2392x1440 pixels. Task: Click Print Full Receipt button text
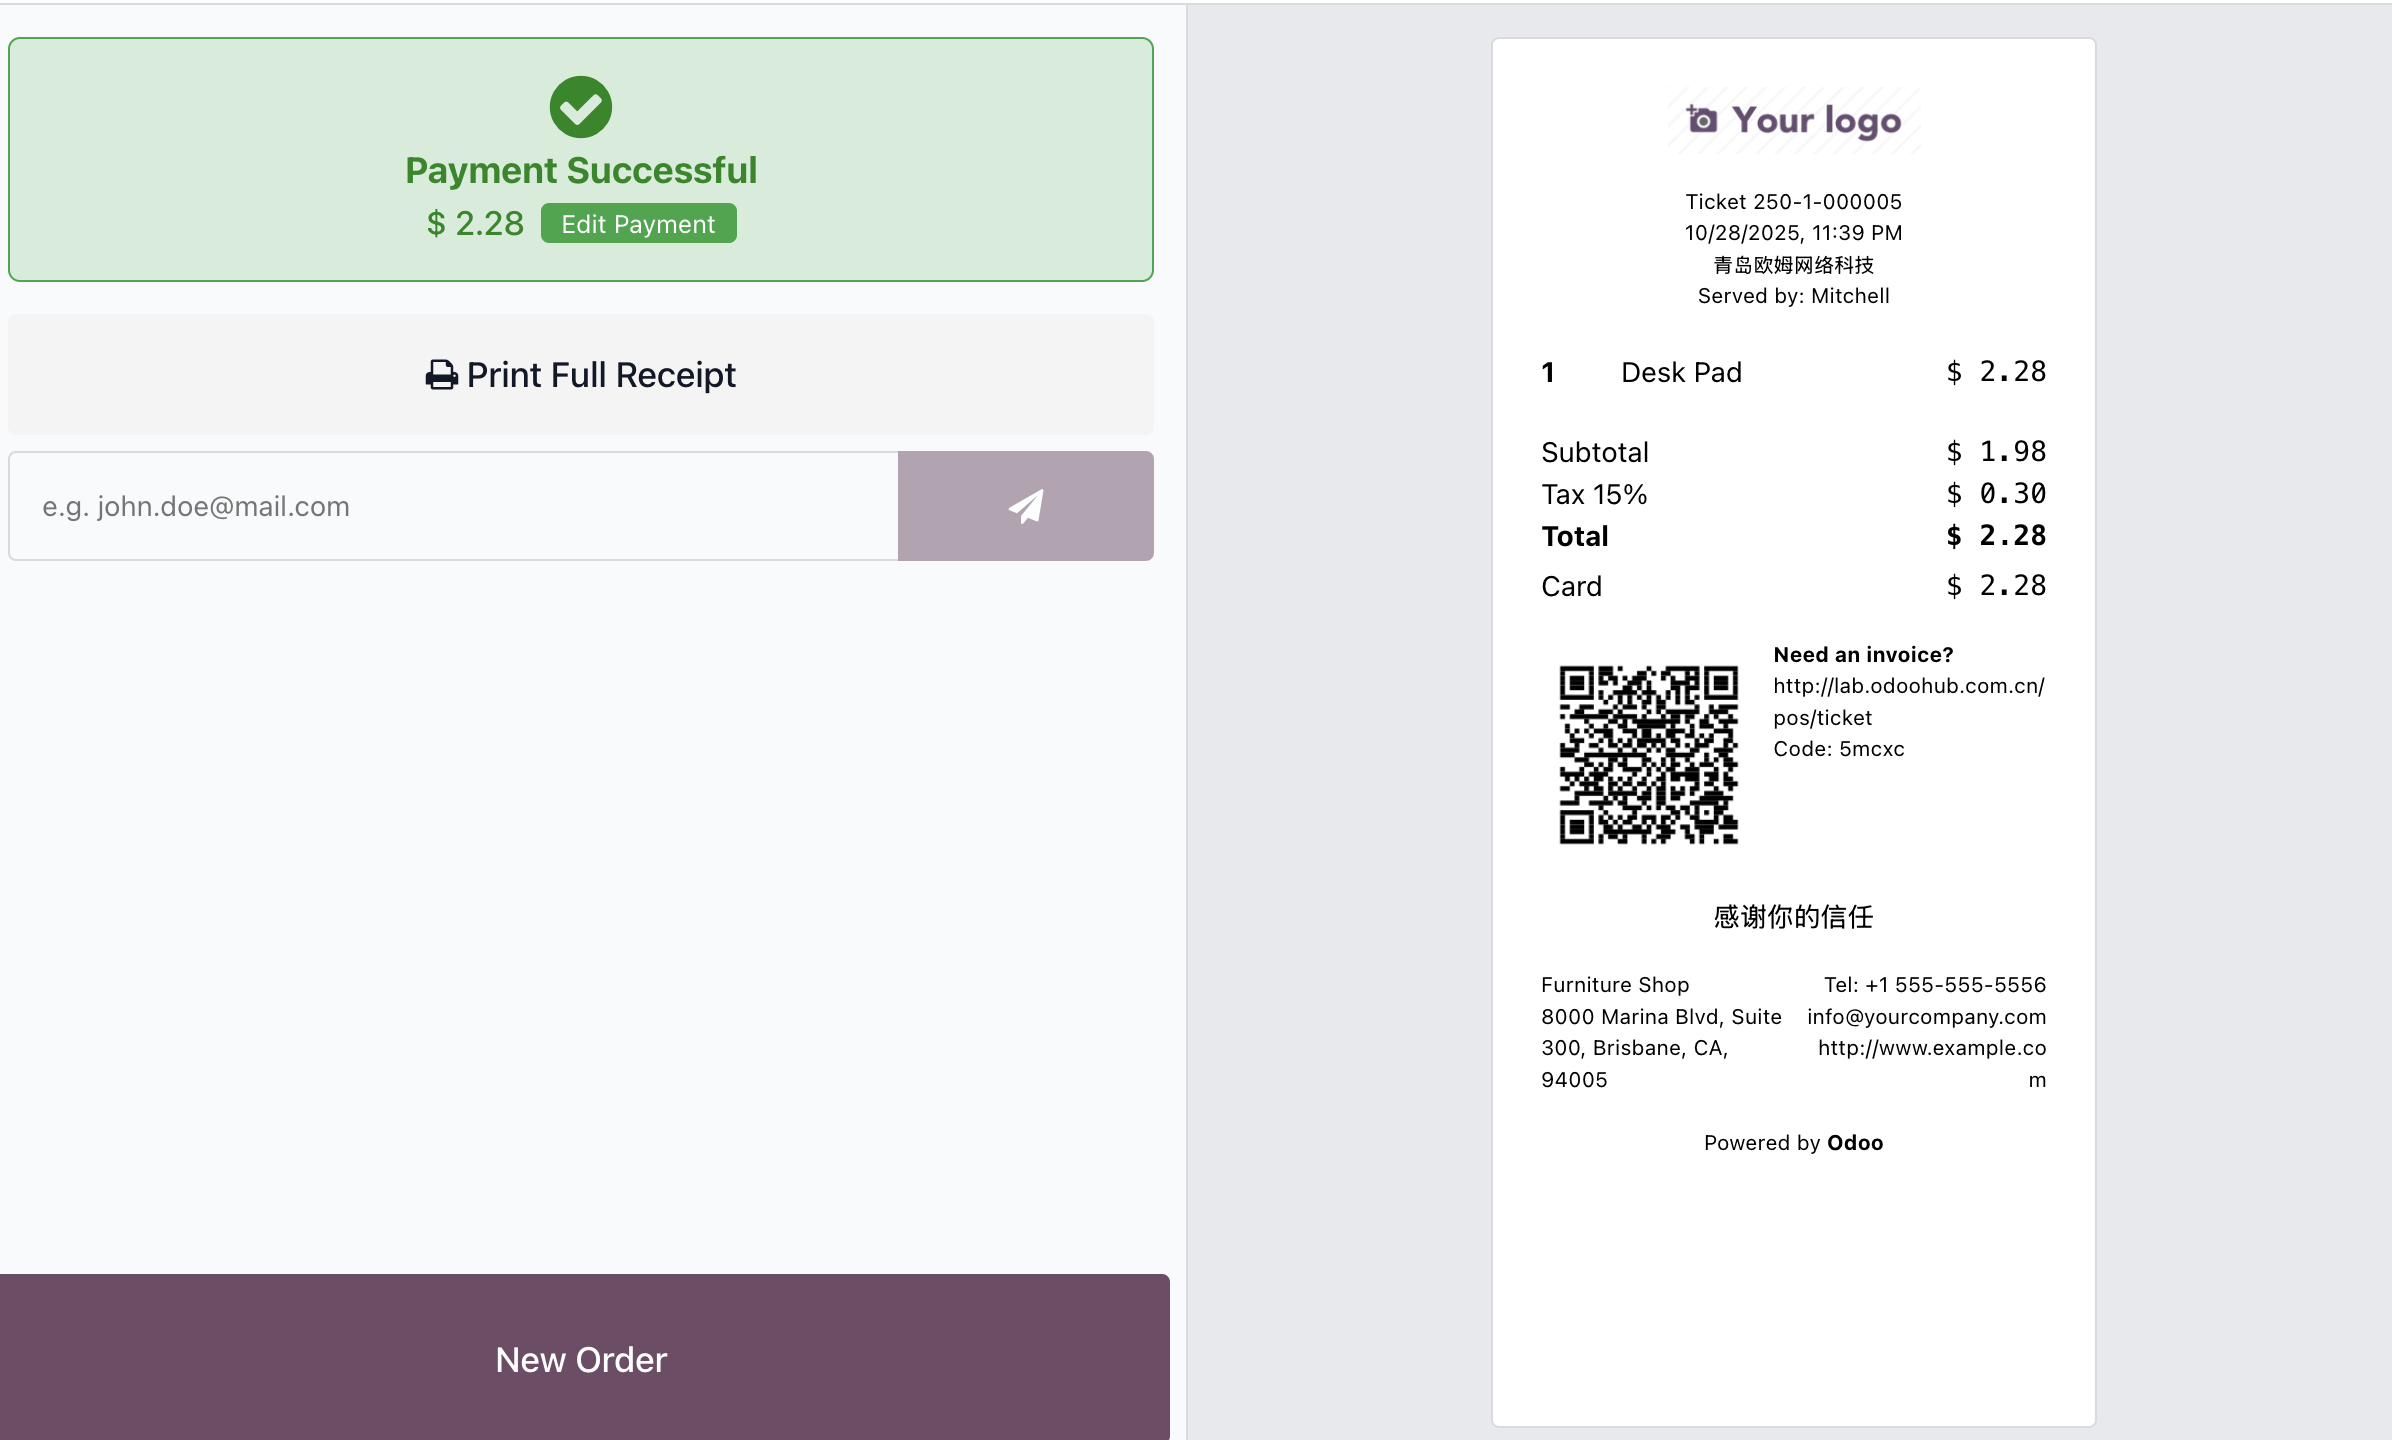pos(601,375)
